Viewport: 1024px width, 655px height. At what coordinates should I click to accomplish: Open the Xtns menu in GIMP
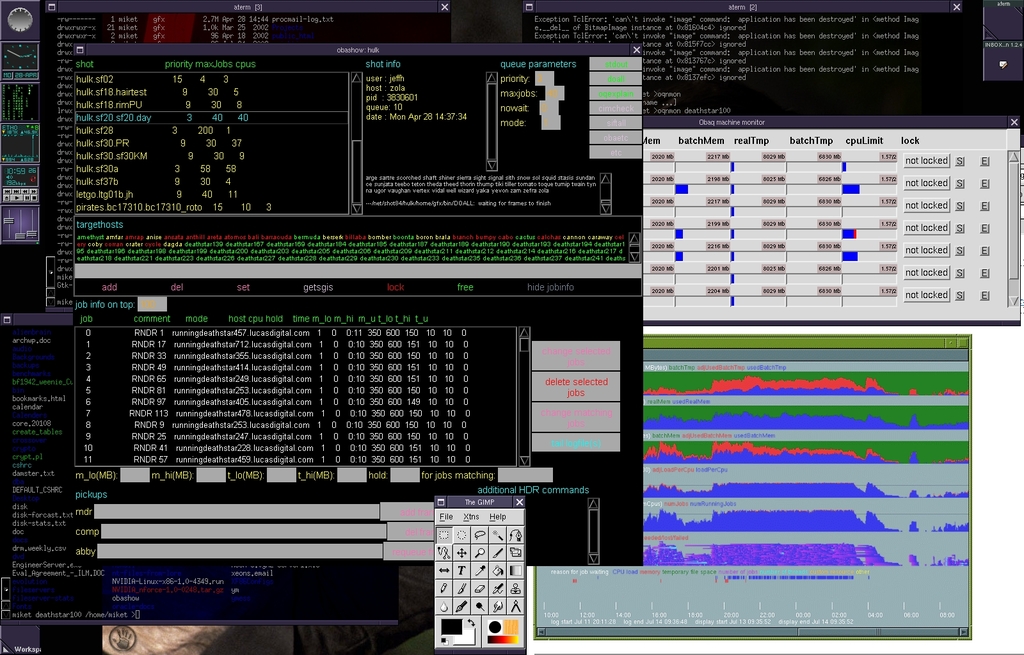point(471,516)
